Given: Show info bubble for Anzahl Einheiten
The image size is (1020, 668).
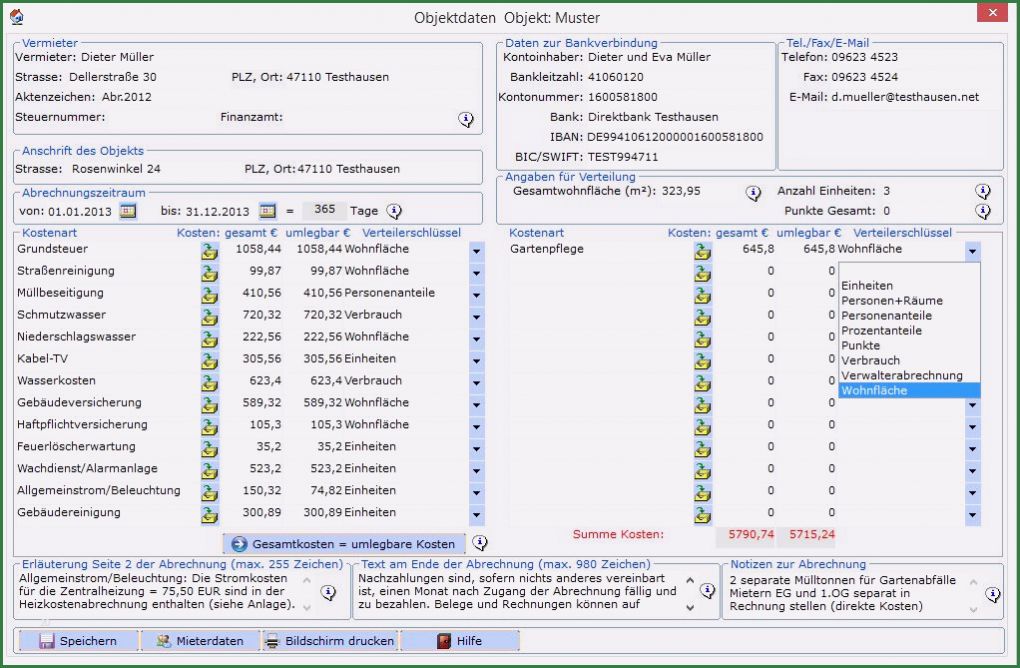Looking at the screenshot, I should [x=982, y=191].
